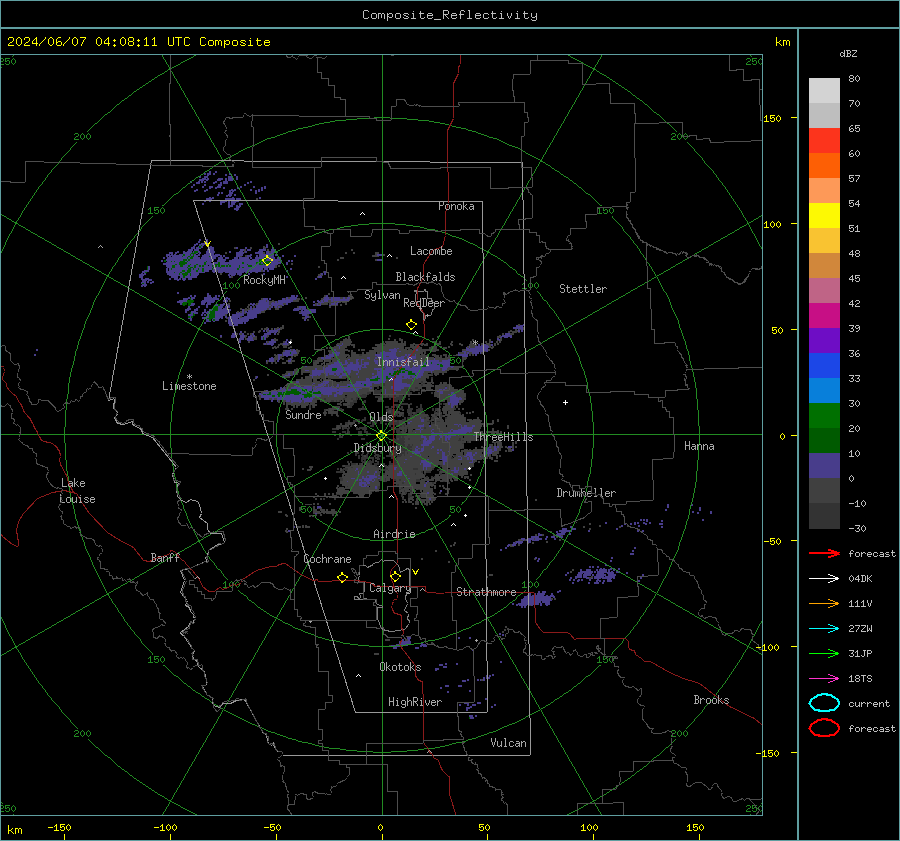Click the Ponoka city label
Viewport: 900px width, 841px height.
[456, 206]
